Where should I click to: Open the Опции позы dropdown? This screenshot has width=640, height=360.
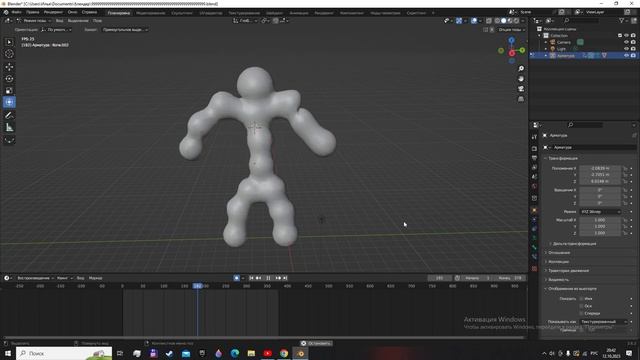point(511,30)
